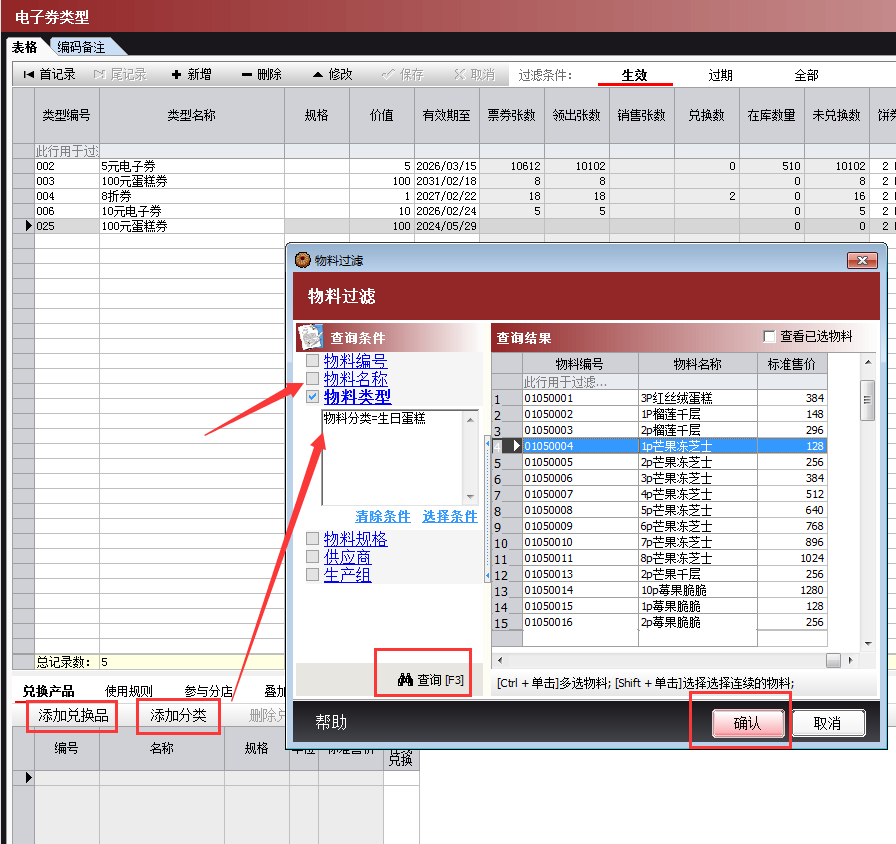The image size is (896, 844).
Task: Sort by 物料名称 column header
Action: click(698, 364)
